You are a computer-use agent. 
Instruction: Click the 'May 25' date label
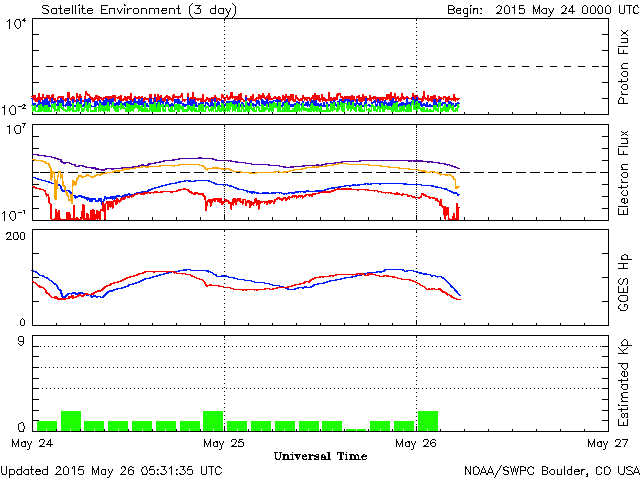(x=224, y=443)
